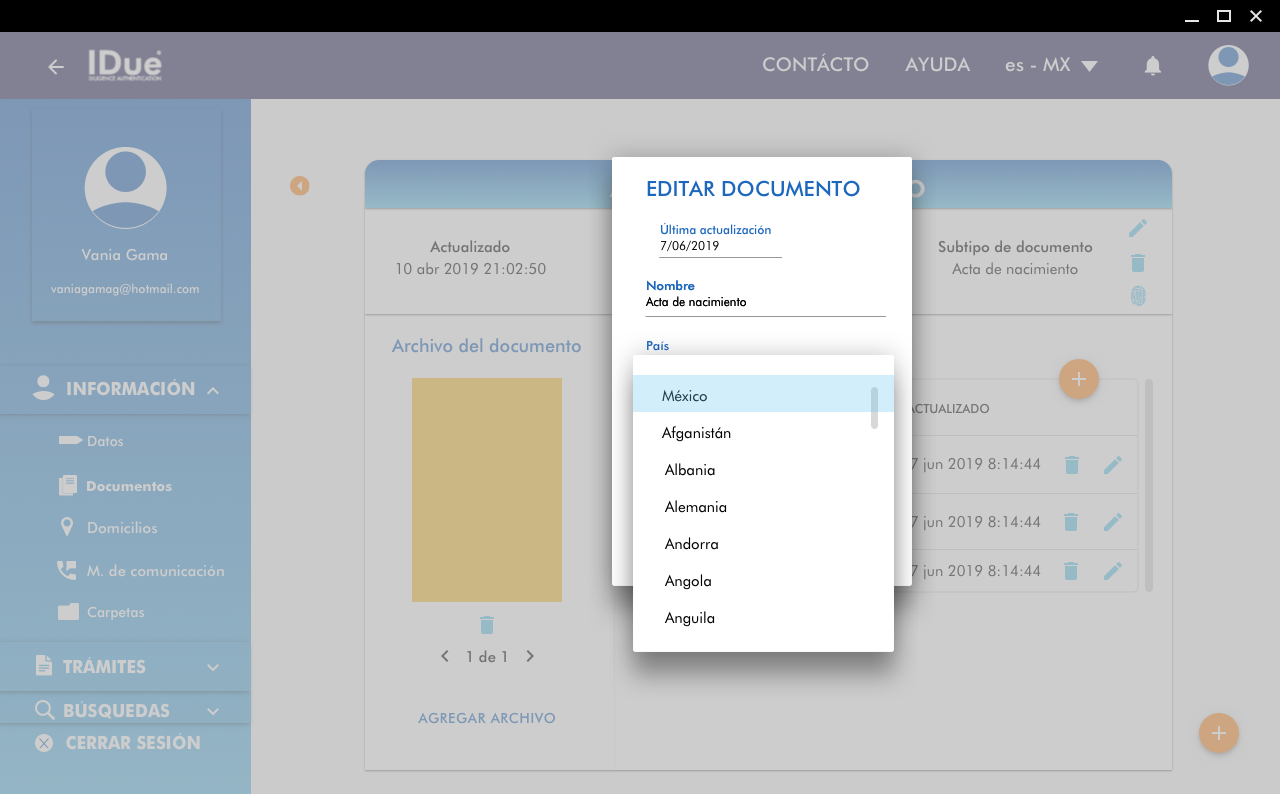Screen dimensions: 1280x794
Task: Open the user profile avatar menu
Action: 1227,66
